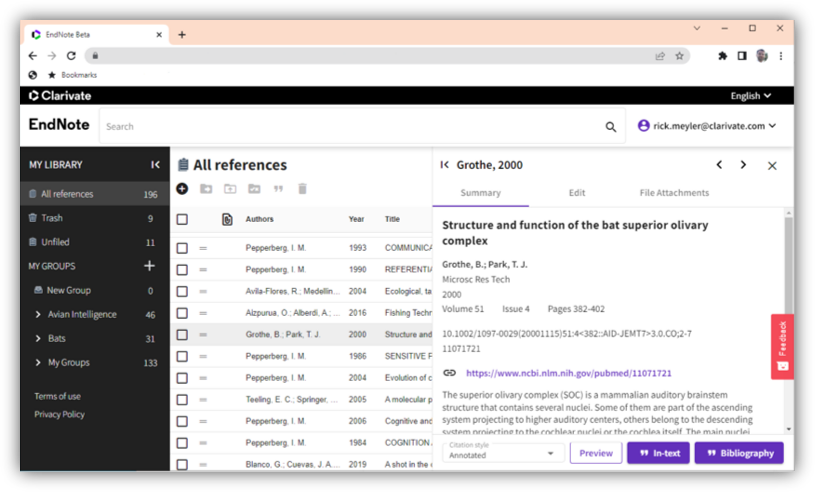Open the browser profile avatar
The width and height of the screenshot is (815, 492).
coord(762,56)
